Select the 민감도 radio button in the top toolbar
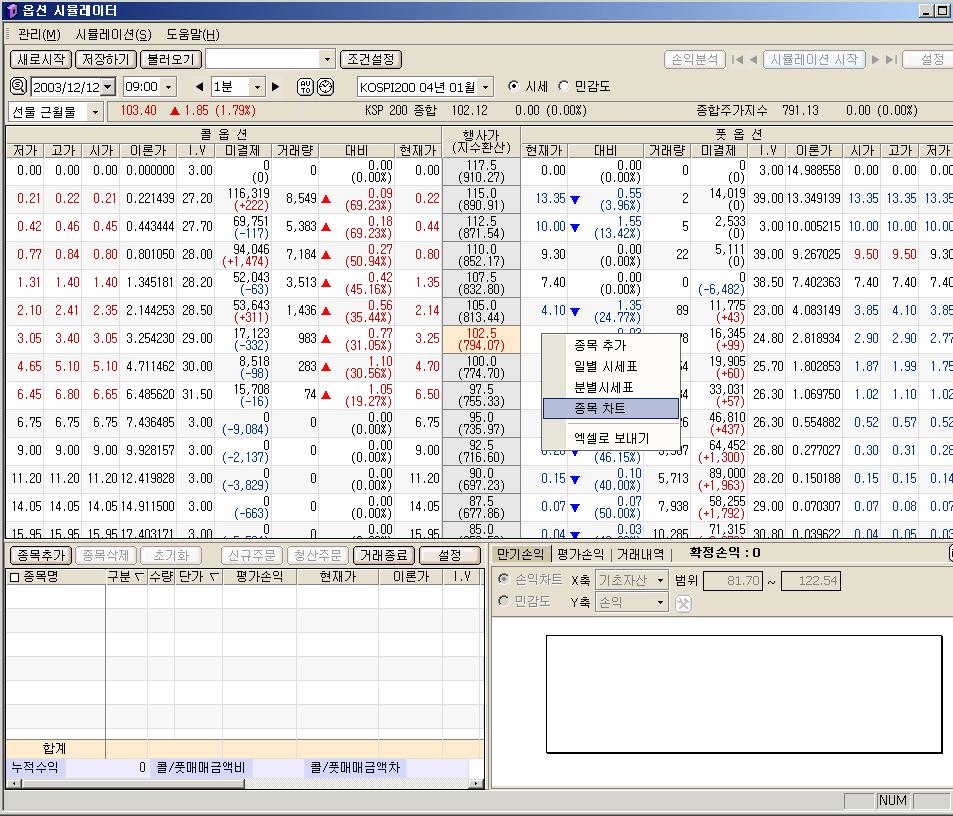The image size is (953, 816). pos(563,87)
